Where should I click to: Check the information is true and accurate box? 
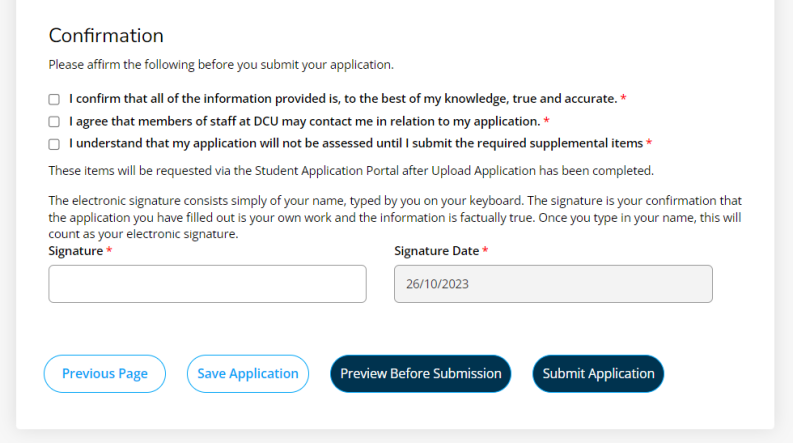pos(54,99)
